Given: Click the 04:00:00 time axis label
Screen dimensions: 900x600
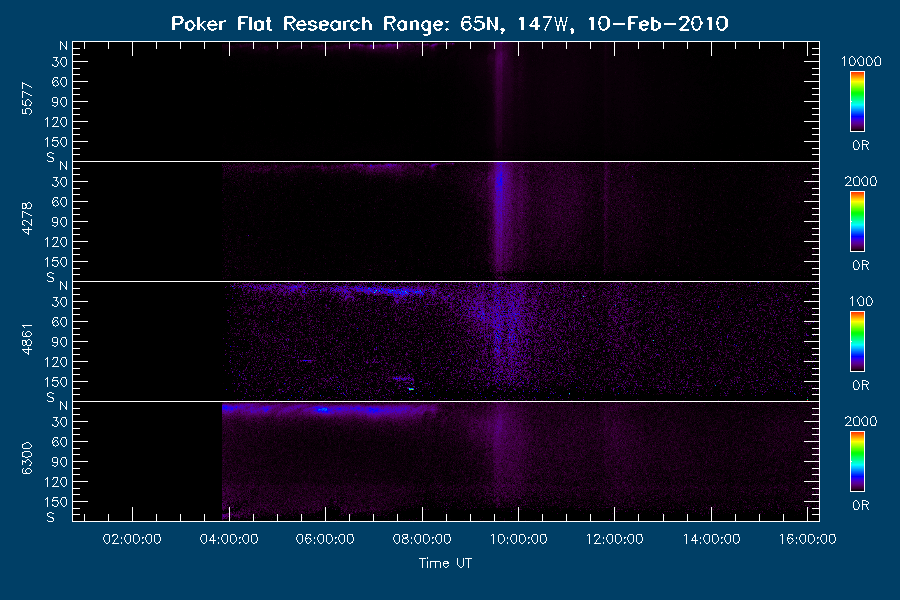Looking at the screenshot, I should (x=228, y=539).
